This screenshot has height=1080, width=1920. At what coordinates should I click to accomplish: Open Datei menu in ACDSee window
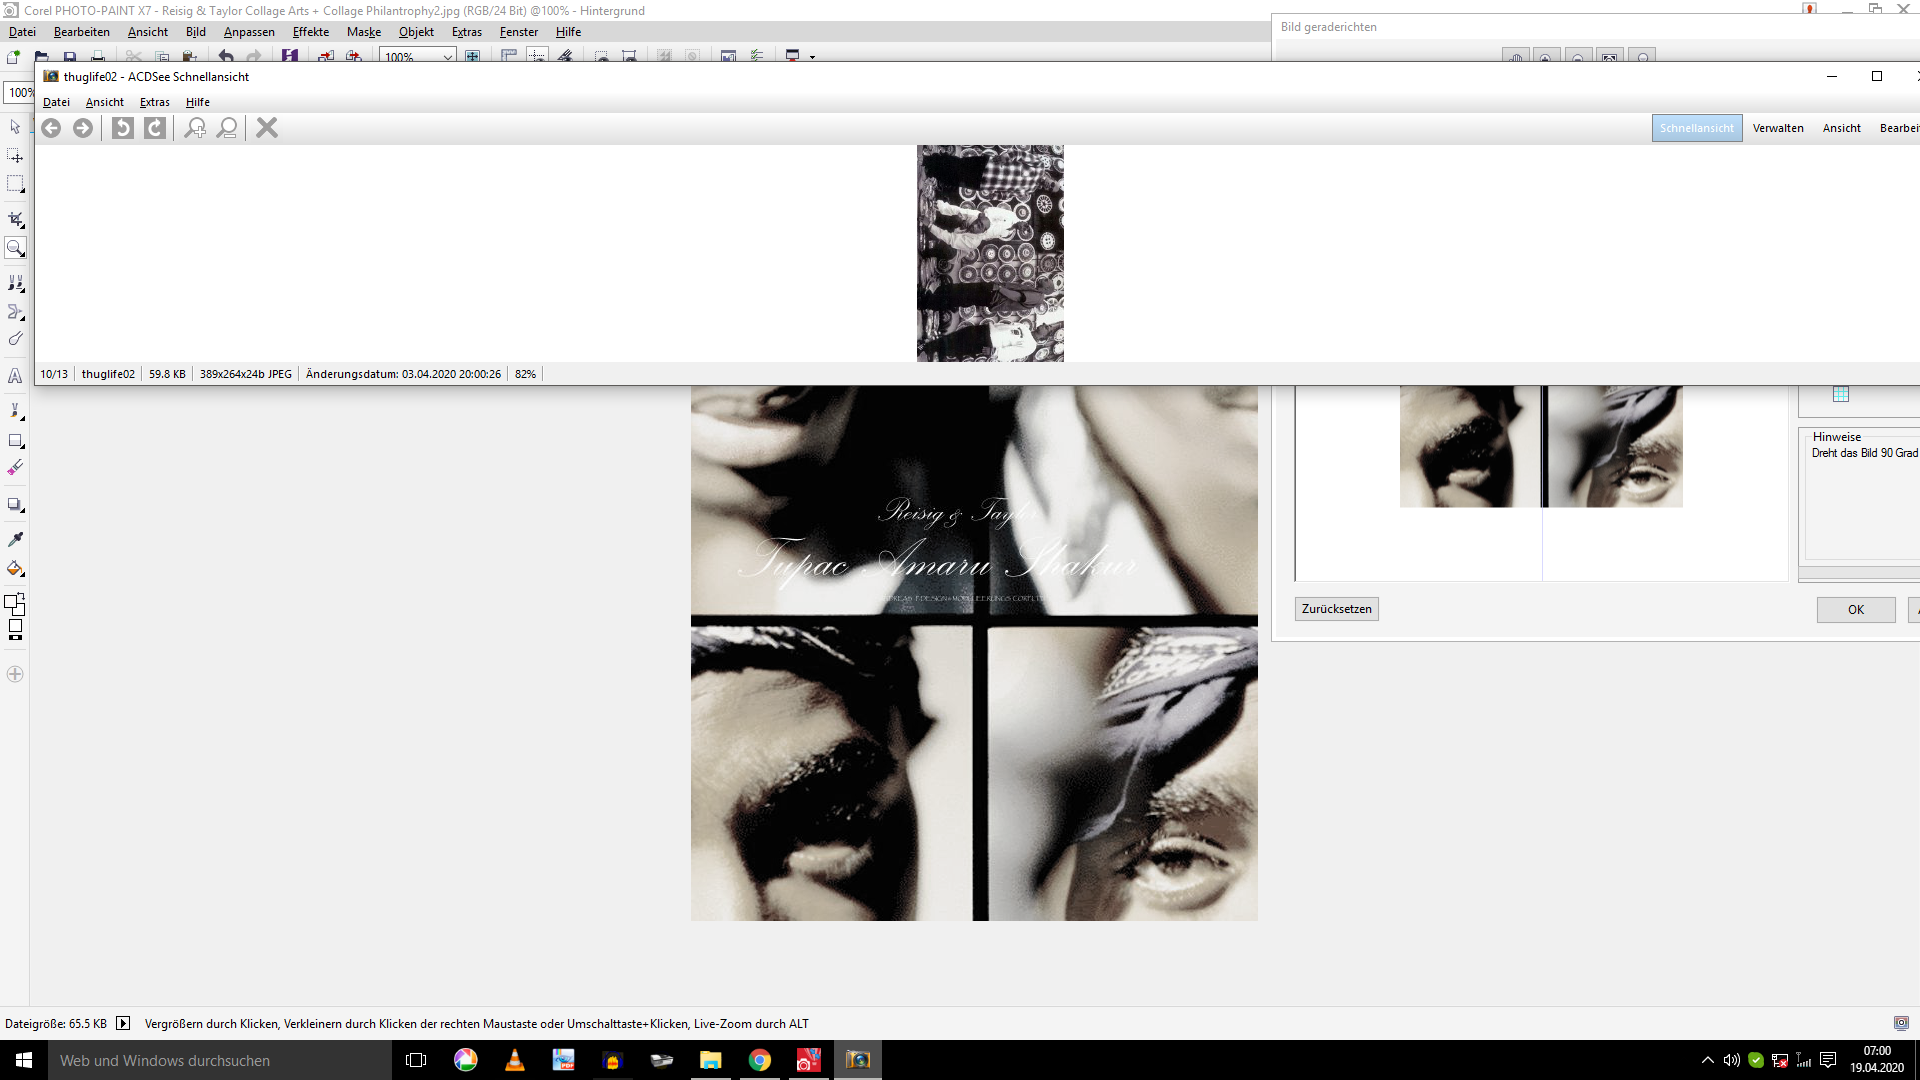click(56, 102)
